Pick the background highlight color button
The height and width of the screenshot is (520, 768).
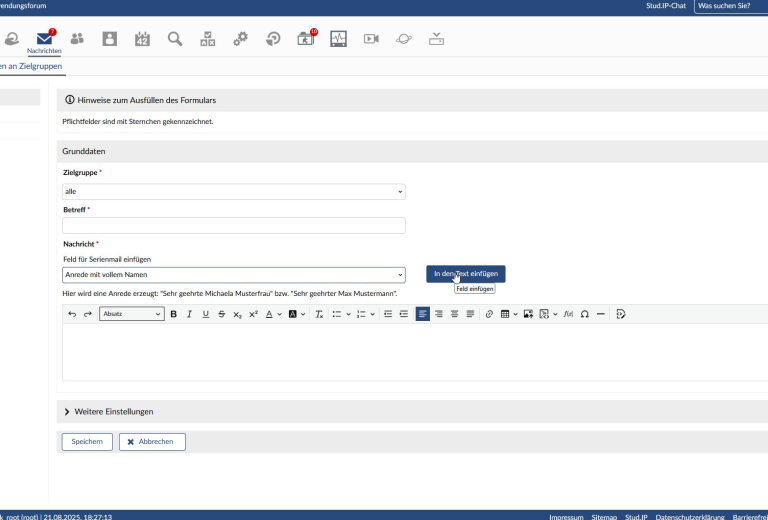pos(292,314)
